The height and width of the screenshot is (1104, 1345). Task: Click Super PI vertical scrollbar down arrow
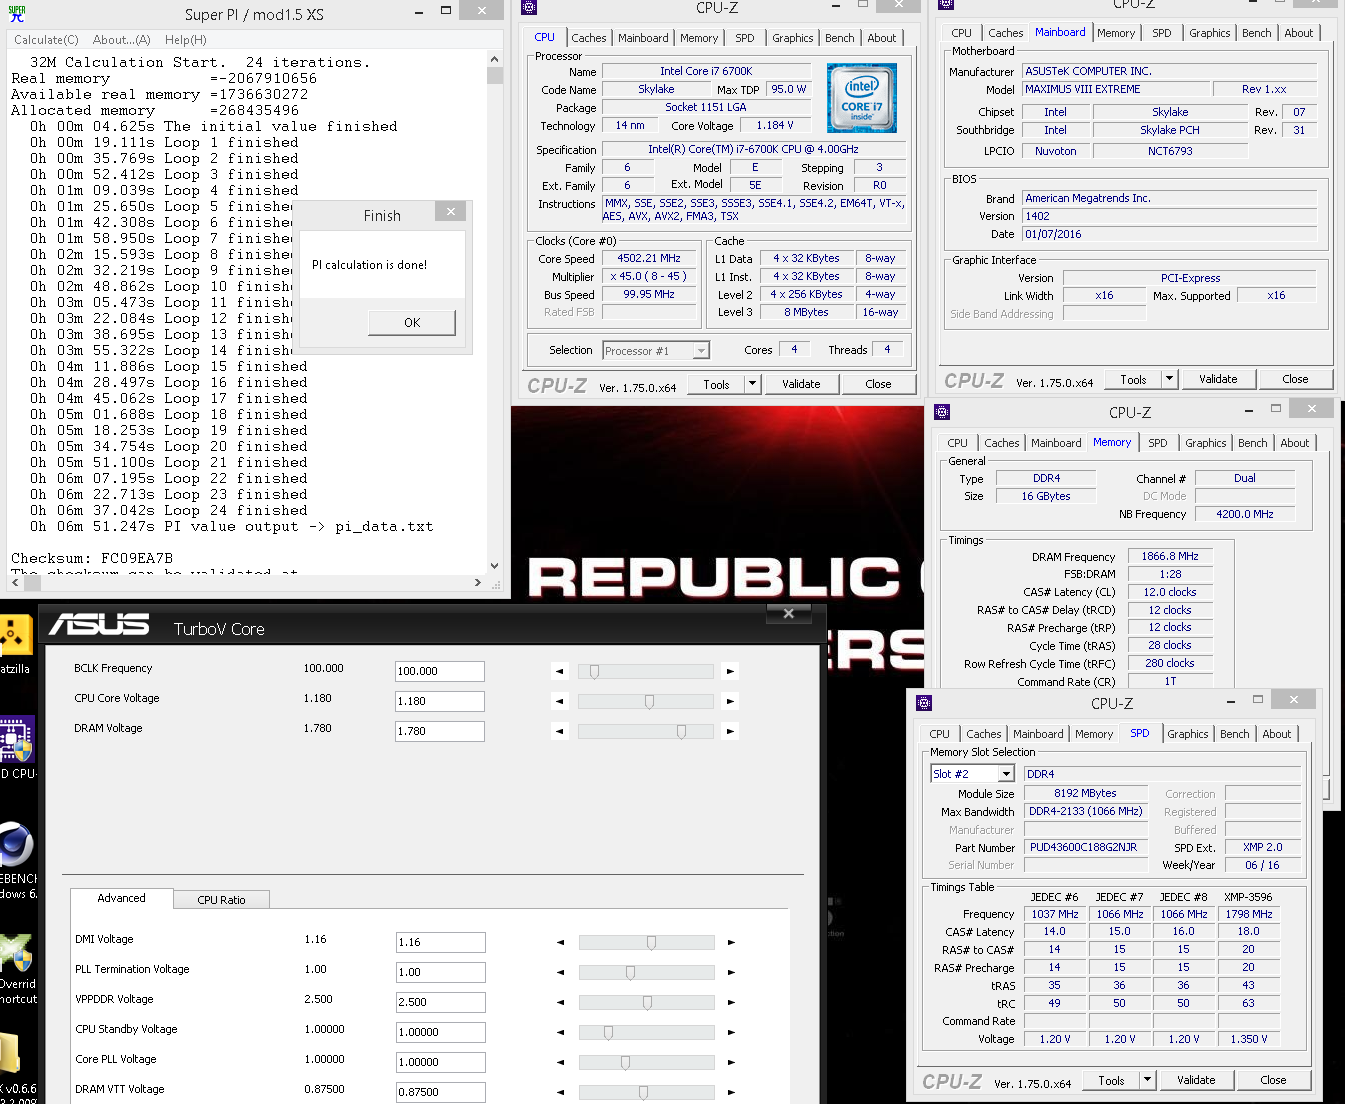click(494, 566)
